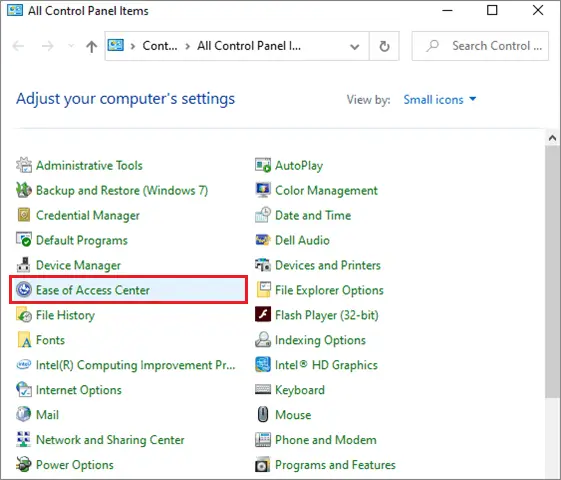Click the Dell Audio icon
Viewport: 561px width, 480px height.
tap(263, 240)
